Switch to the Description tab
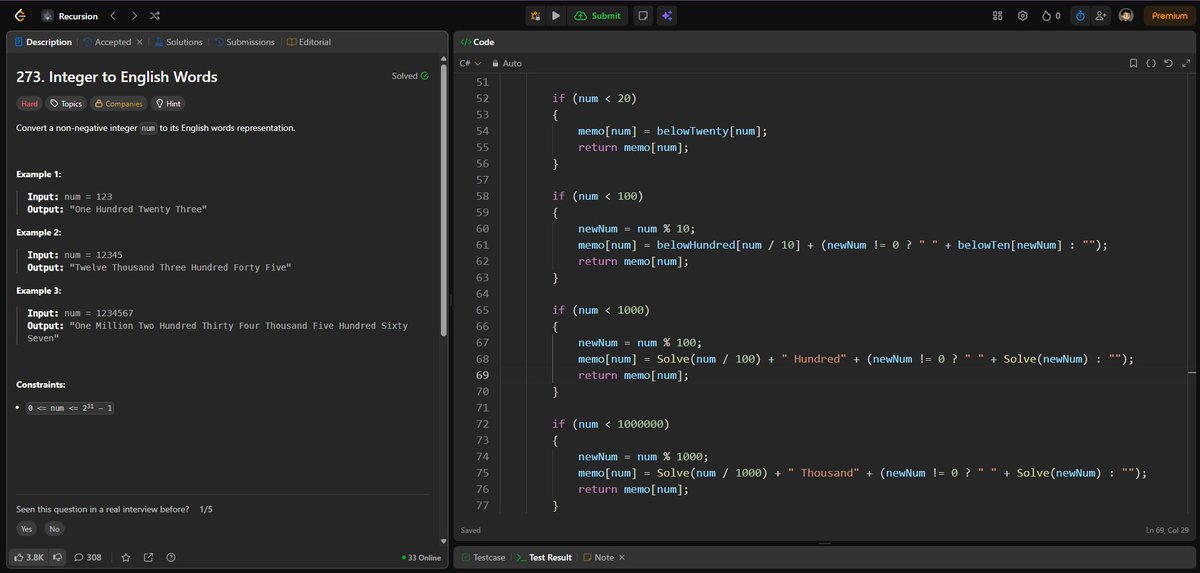1200x573 pixels. 43,42
